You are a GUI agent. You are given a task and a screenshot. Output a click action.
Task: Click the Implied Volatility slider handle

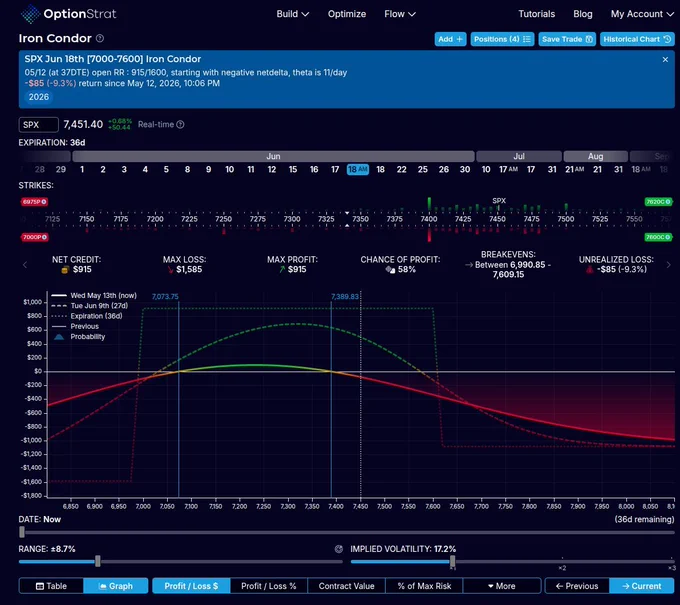click(x=453, y=561)
